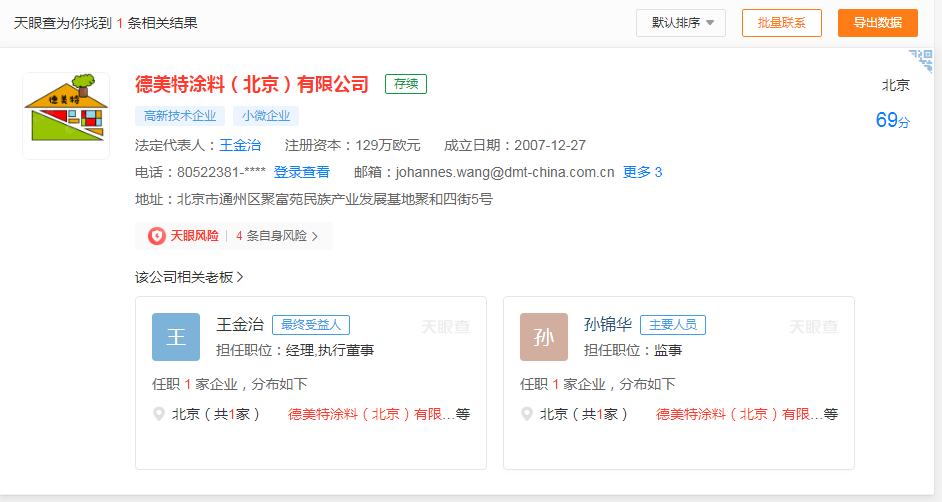Open the QR code corner icon
The height and width of the screenshot is (502, 942).
coord(922,61)
